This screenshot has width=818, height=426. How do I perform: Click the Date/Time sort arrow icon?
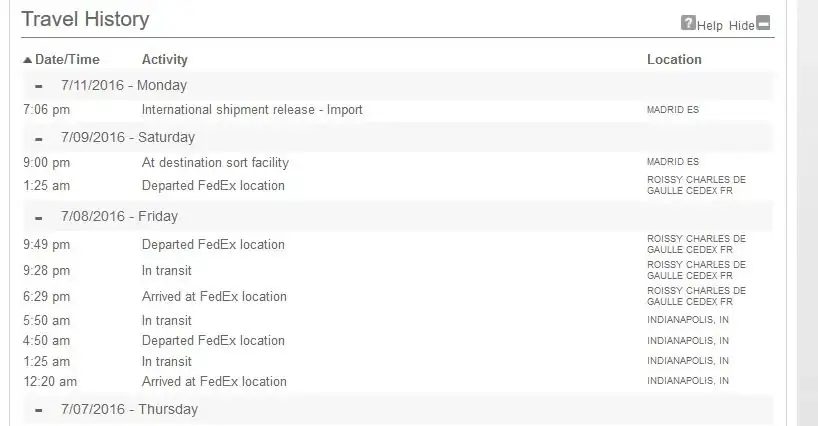pyautogui.click(x=28, y=60)
